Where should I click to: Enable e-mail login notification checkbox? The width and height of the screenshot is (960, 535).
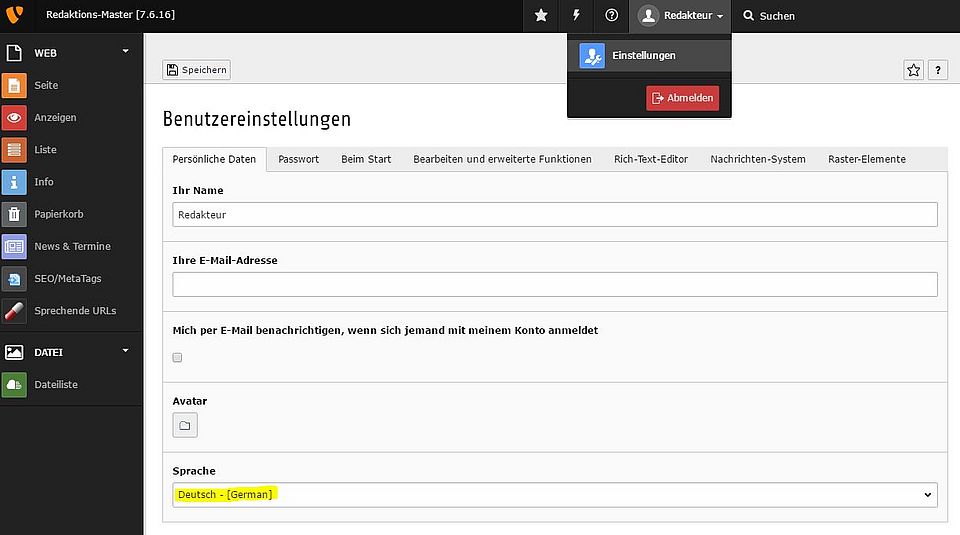click(x=178, y=357)
